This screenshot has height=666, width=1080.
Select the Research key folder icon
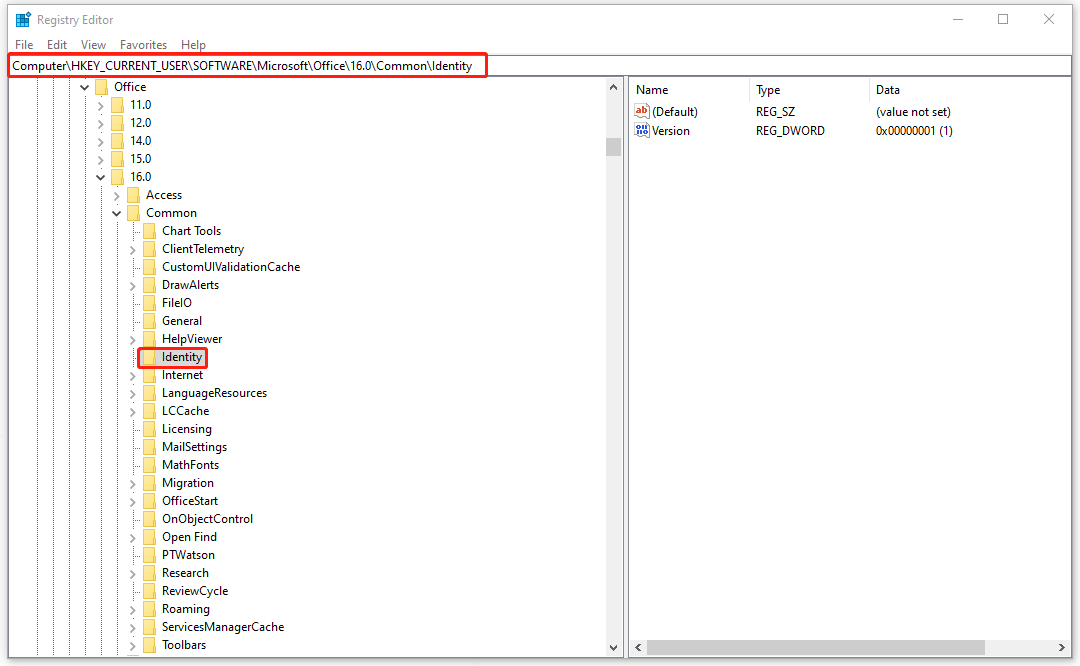147,573
